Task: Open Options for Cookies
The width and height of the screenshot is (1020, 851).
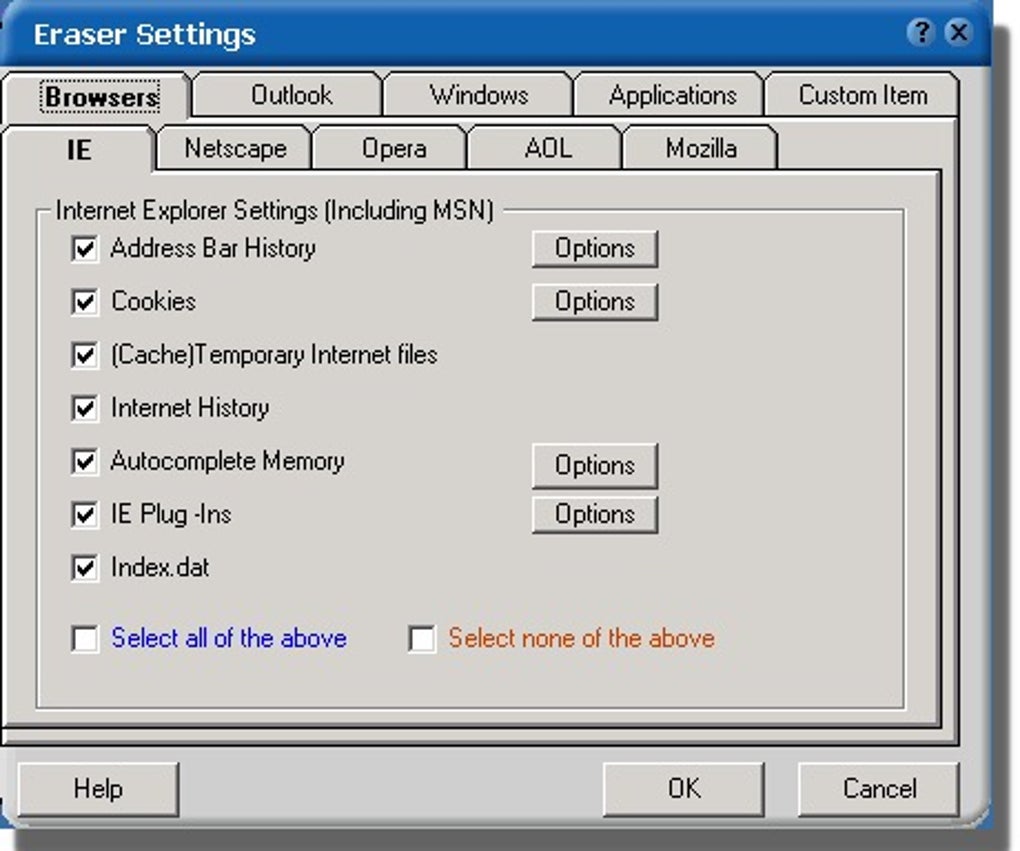Action: point(595,302)
